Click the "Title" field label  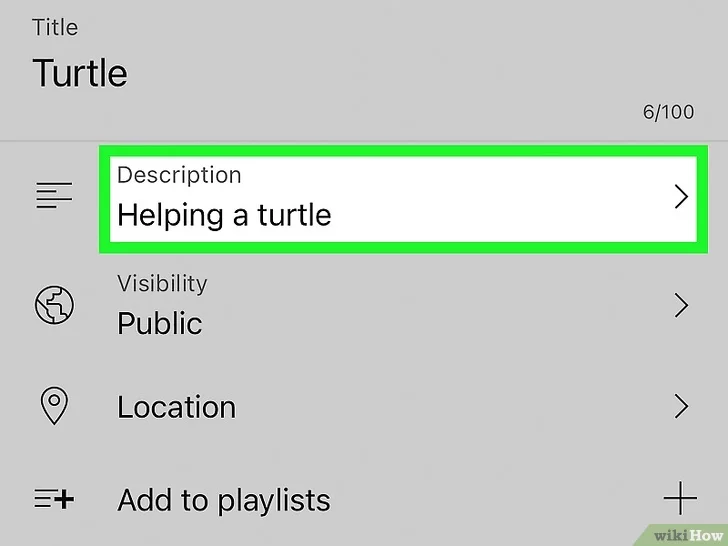[55, 27]
